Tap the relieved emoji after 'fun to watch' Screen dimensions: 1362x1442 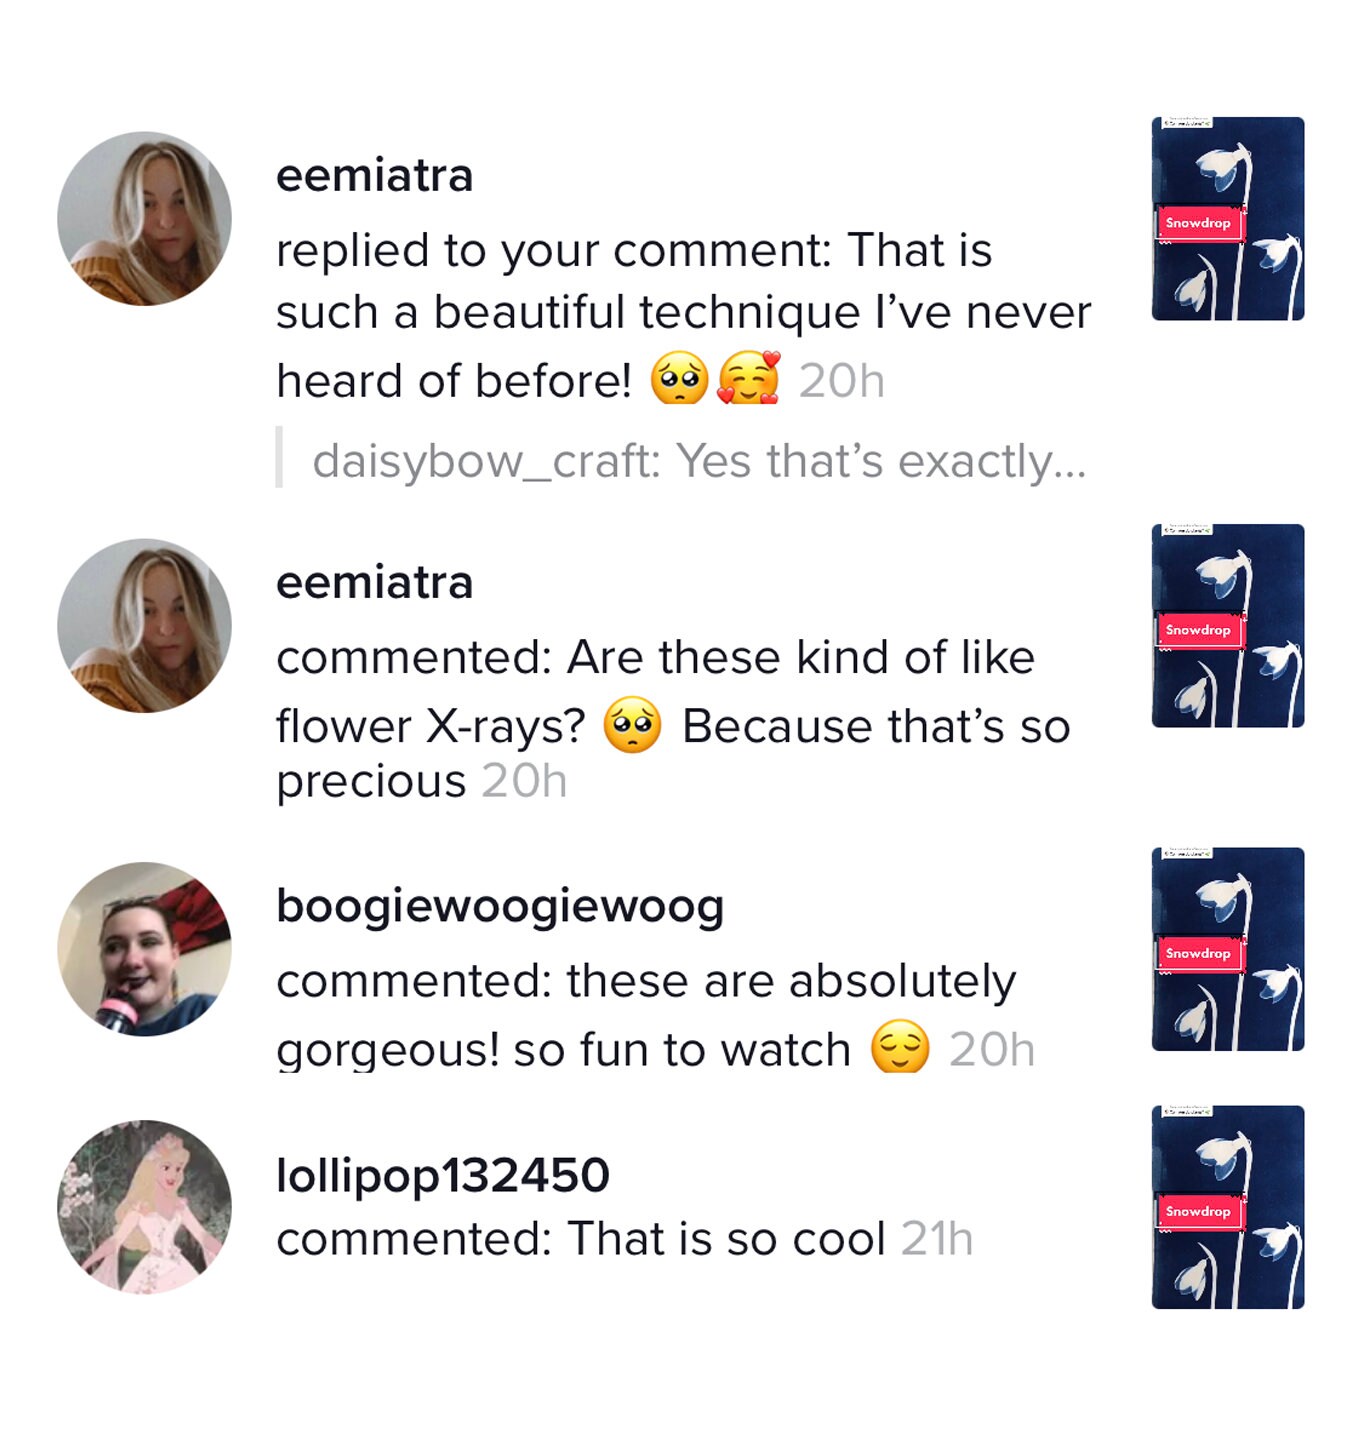pos(900,1048)
